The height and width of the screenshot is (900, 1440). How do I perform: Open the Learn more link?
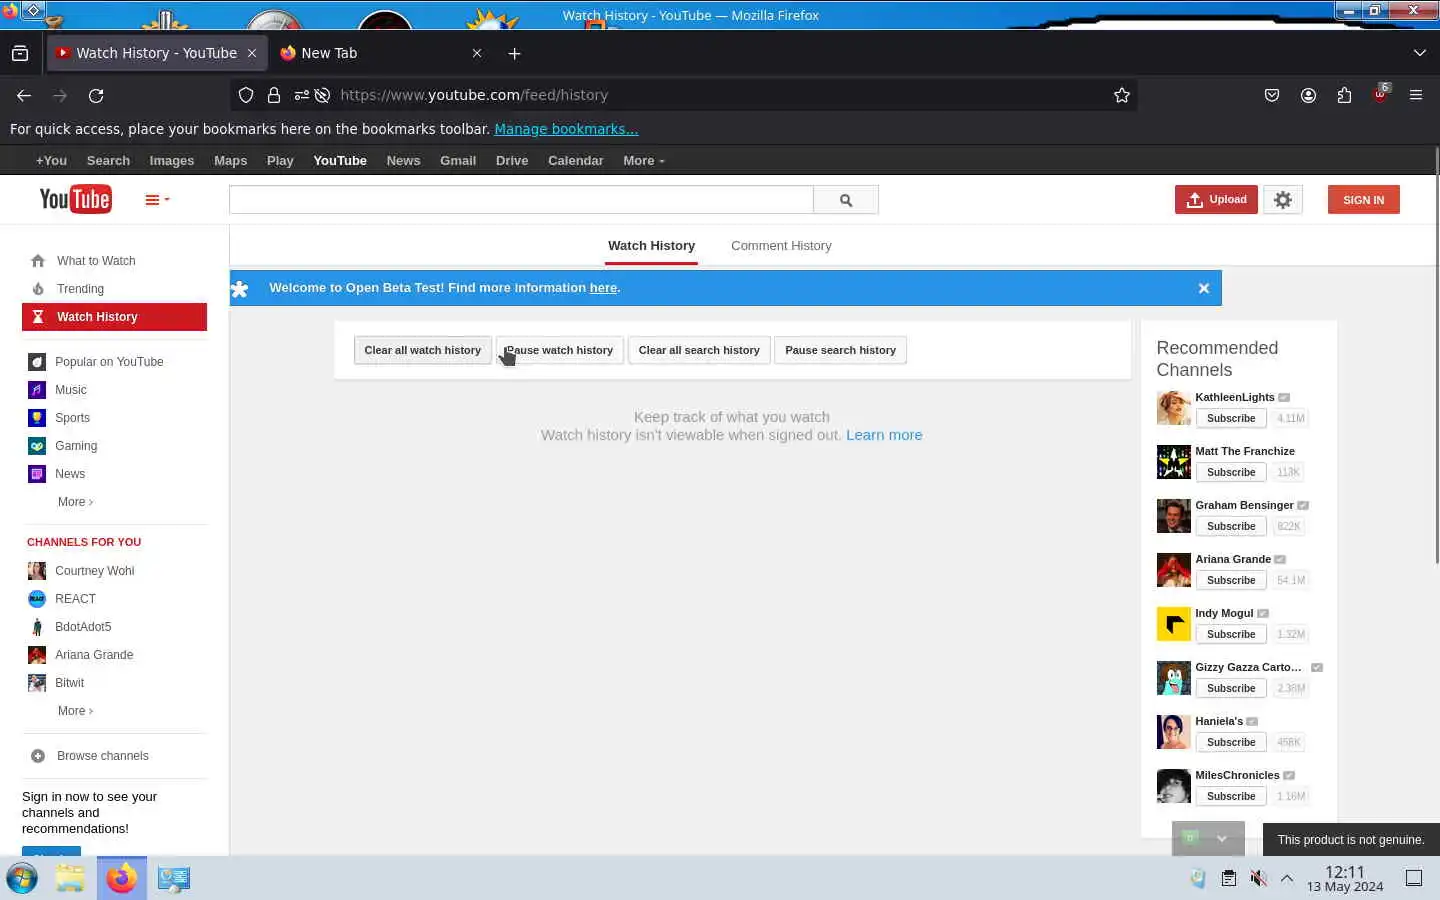tap(884, 435)
